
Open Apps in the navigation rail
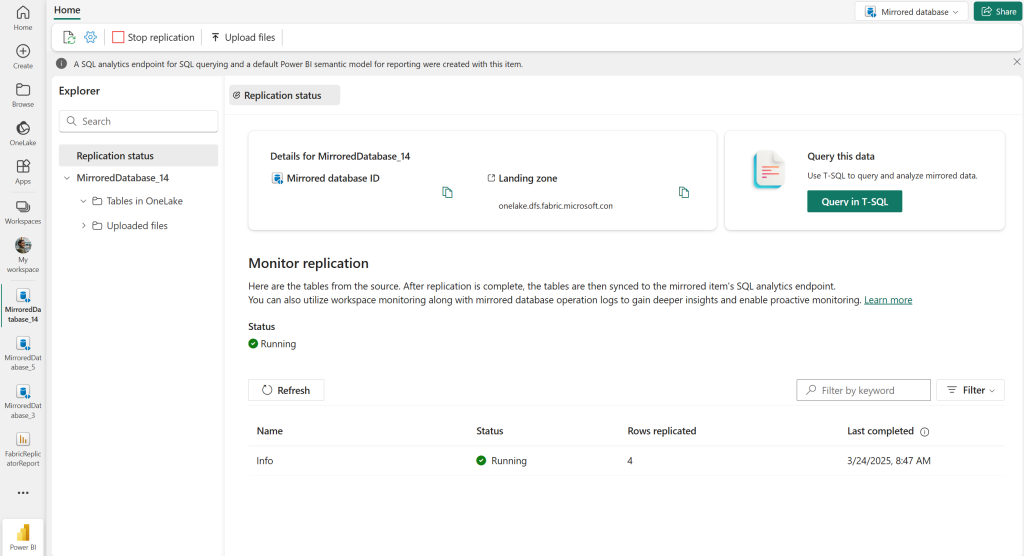click(23, 172)
